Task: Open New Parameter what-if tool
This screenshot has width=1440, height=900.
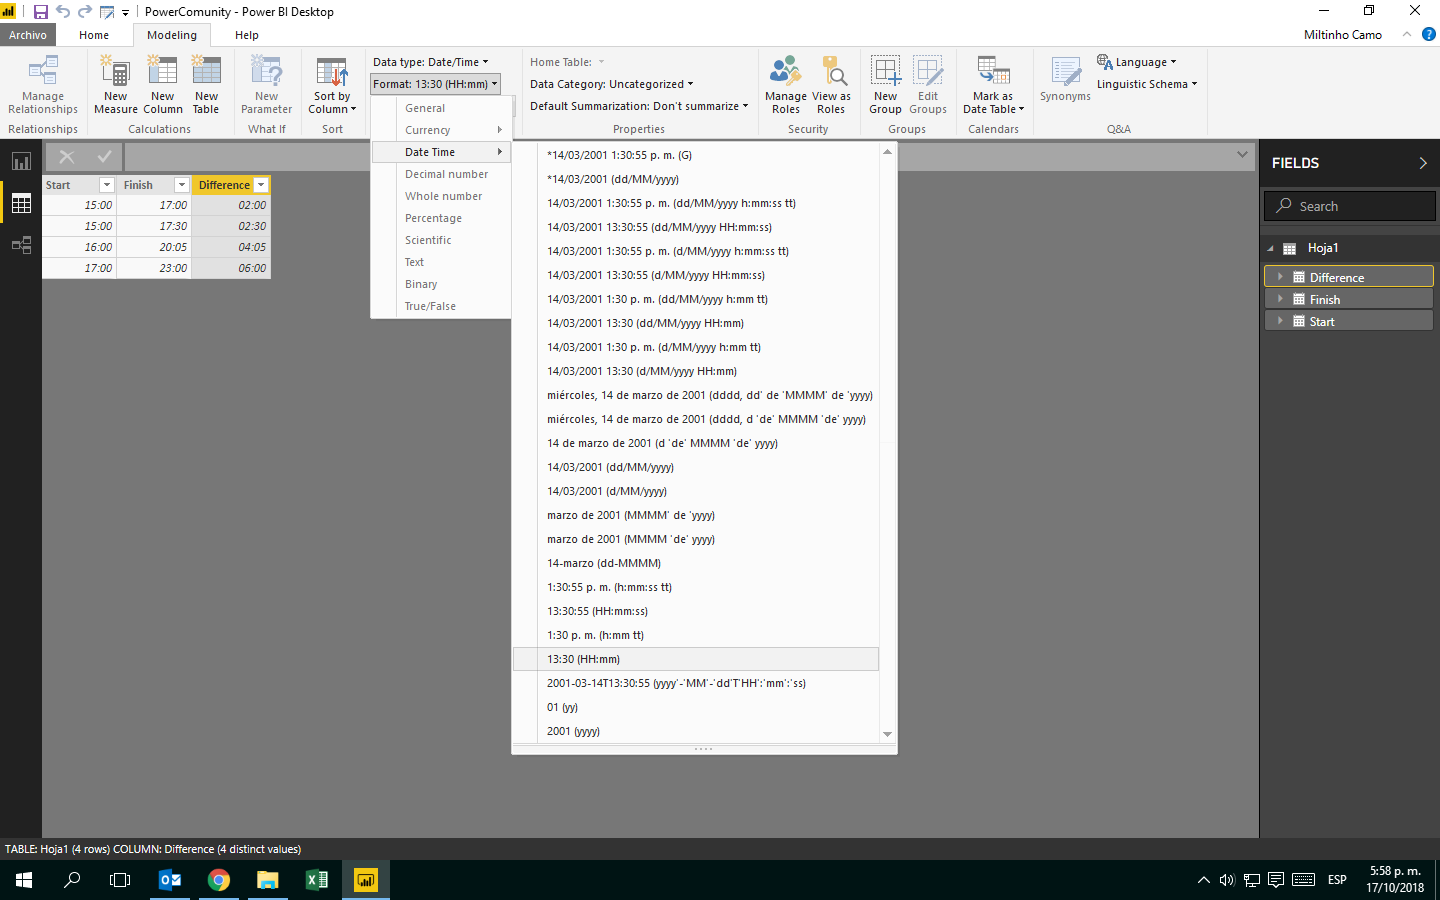Action: 267,85
